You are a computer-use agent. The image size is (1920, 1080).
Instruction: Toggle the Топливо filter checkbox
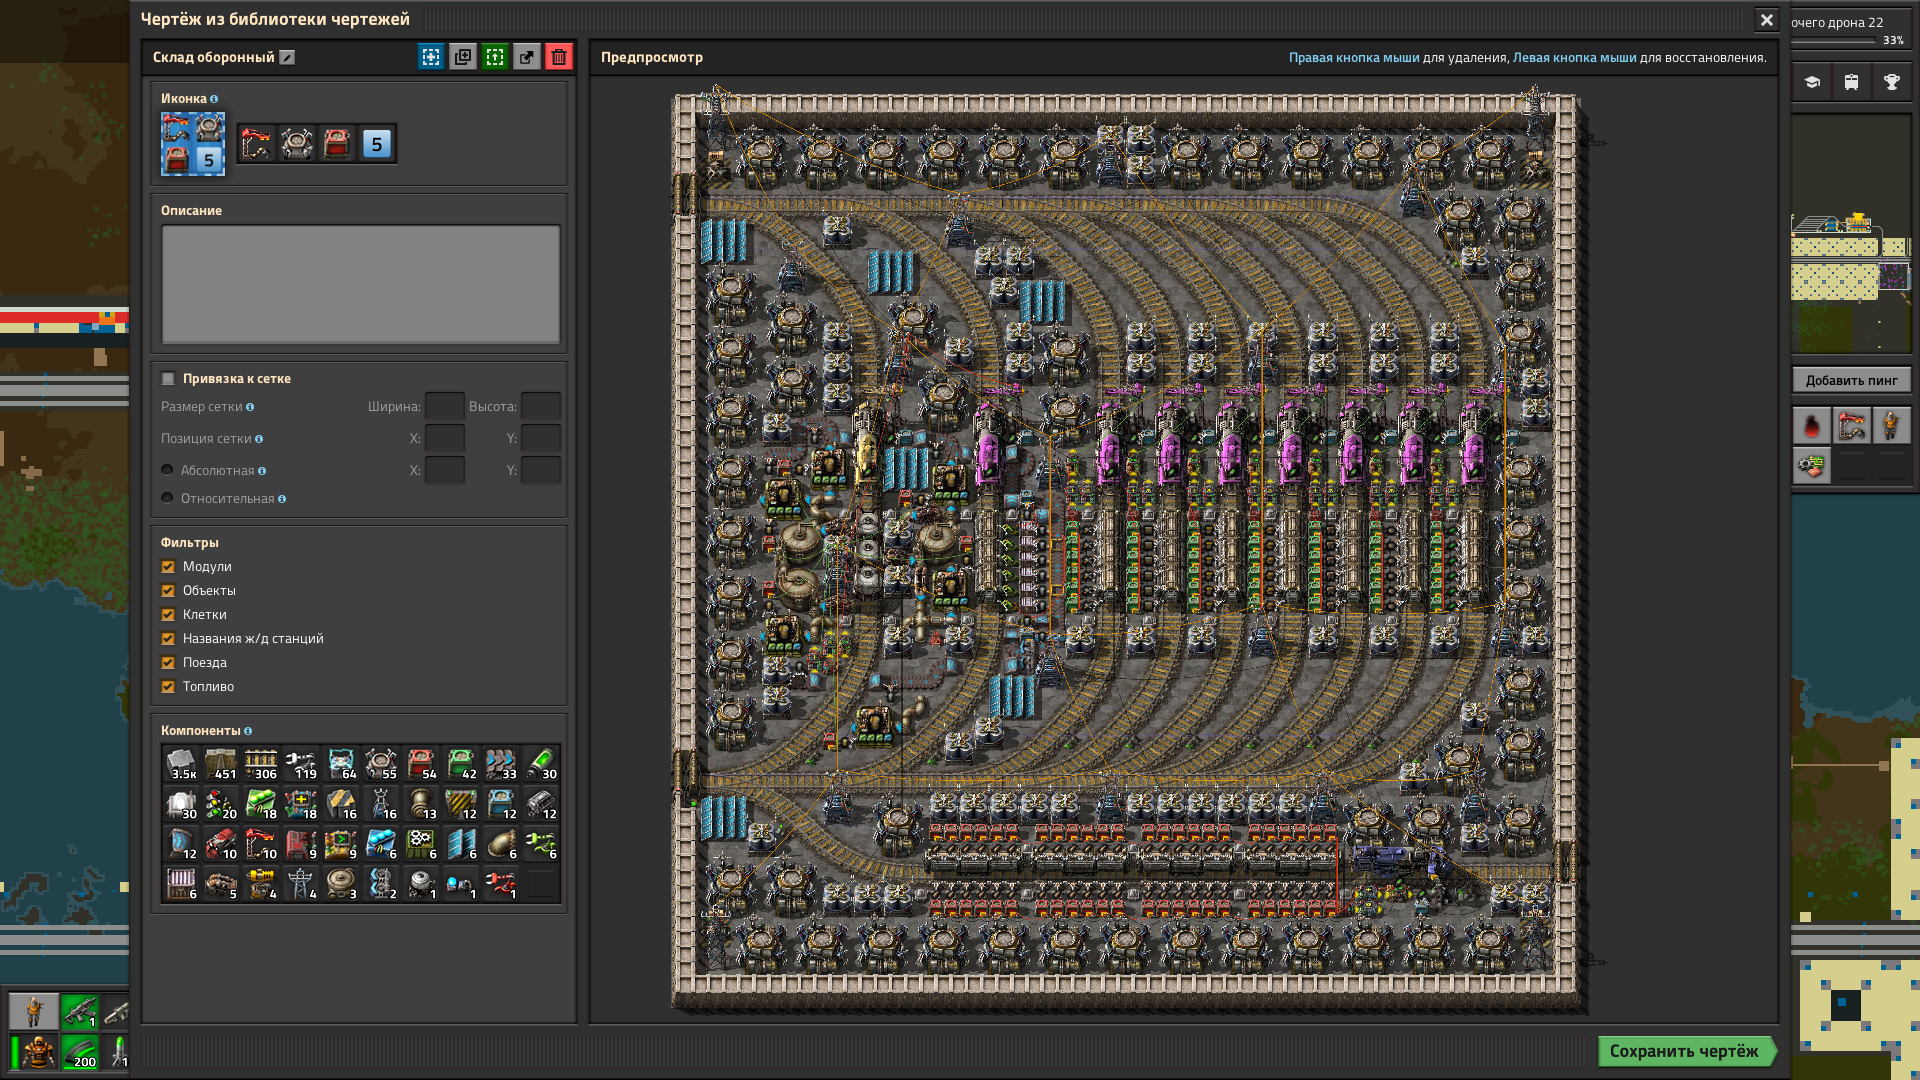[x=168, y=687]
